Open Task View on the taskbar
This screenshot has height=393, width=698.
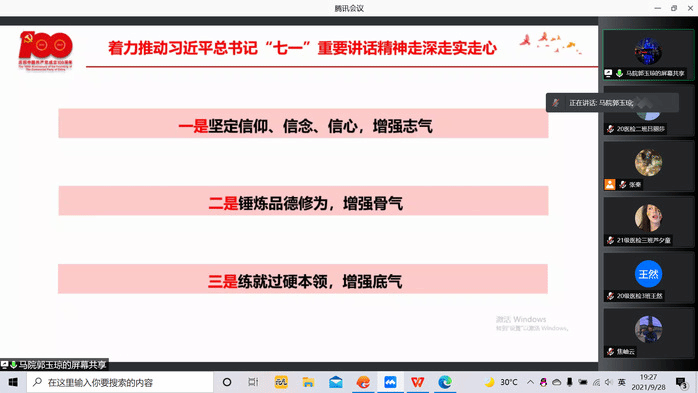253,382
